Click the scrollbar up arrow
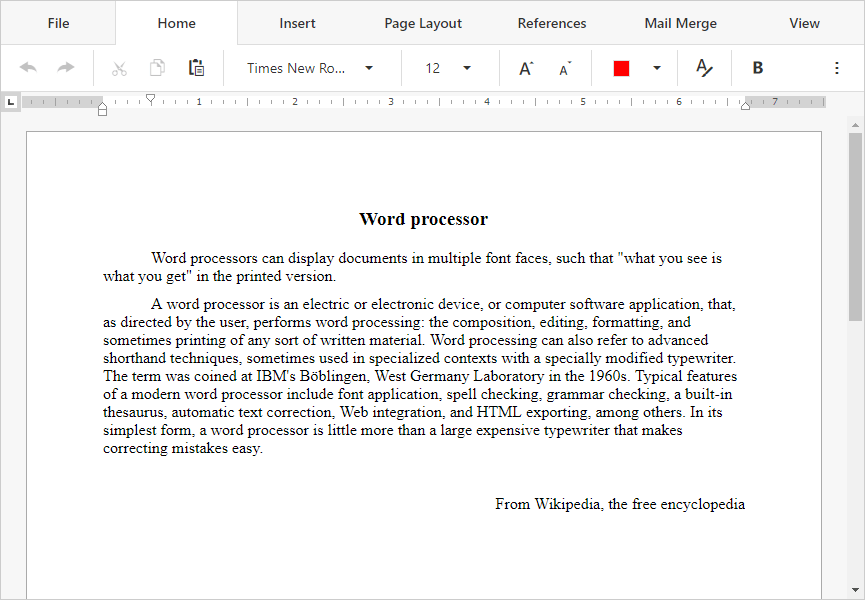865x600 pixels. pyautogui.click(x=856, y=126)
